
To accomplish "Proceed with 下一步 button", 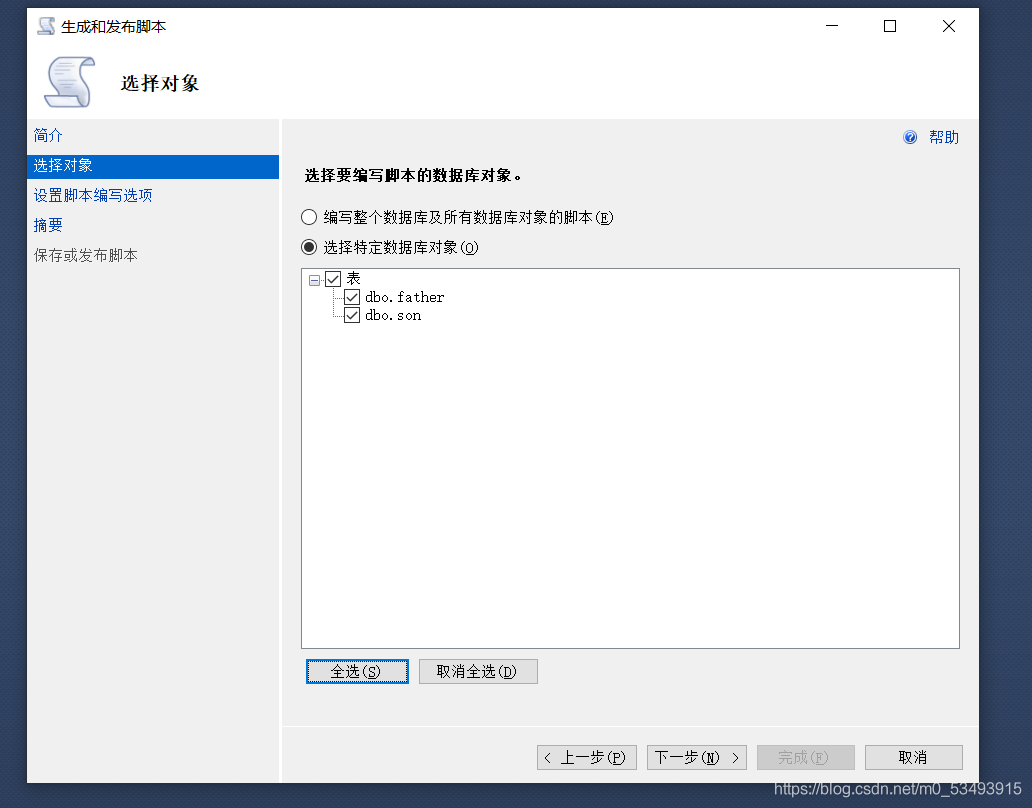I will (696, 758).
